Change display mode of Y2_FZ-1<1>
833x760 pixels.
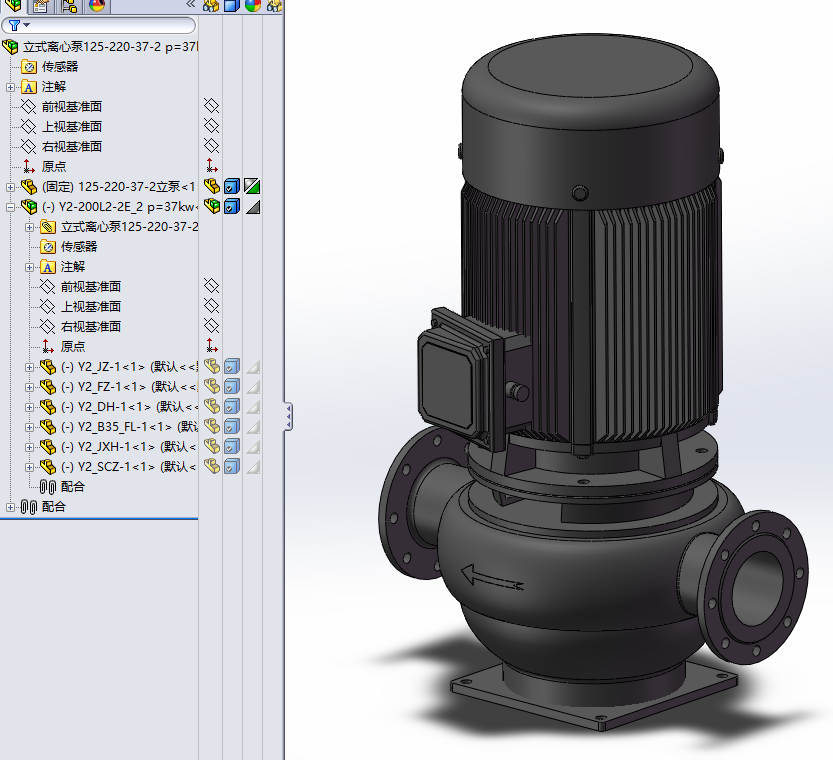click(x=232, y=386)
